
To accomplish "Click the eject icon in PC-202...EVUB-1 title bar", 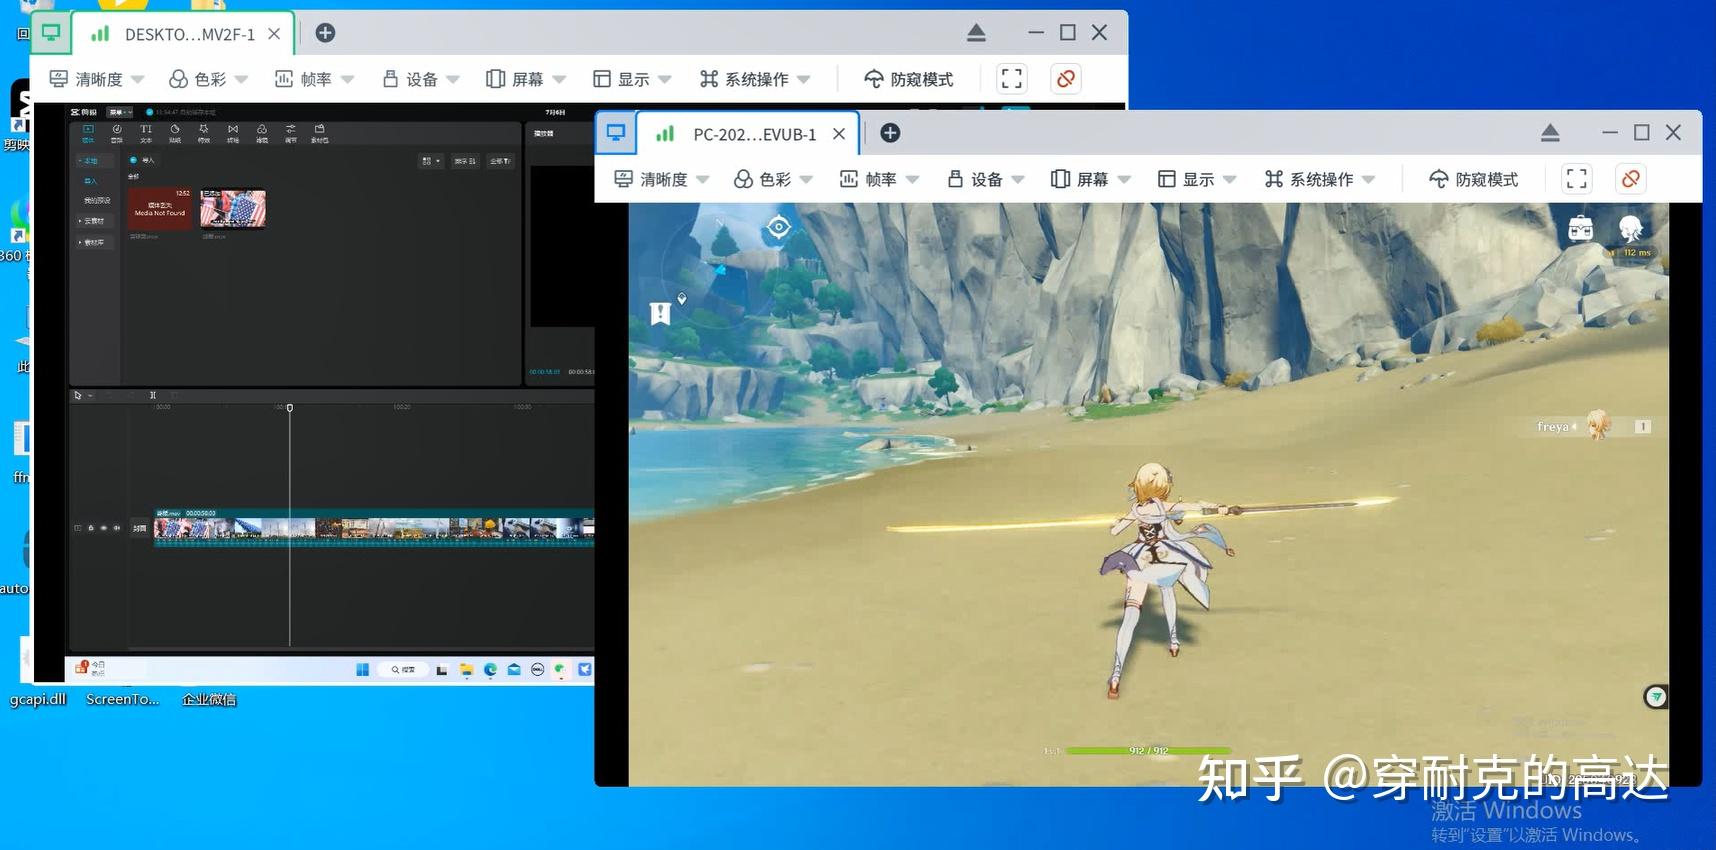I will click(1550, 133).
